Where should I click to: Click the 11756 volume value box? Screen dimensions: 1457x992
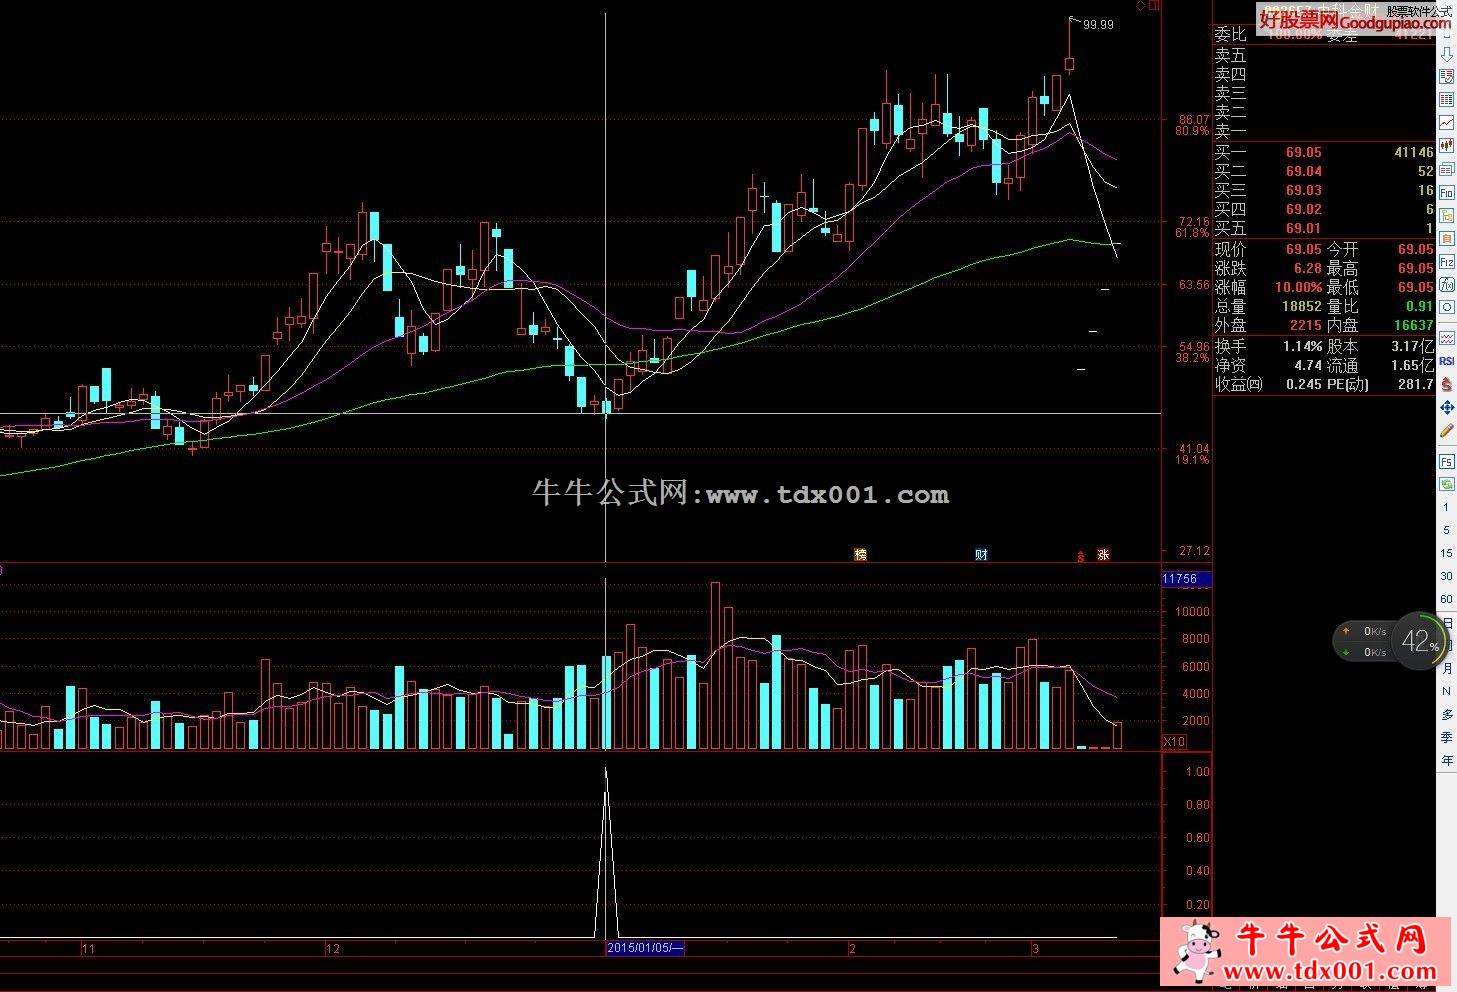pos(1186,578)
